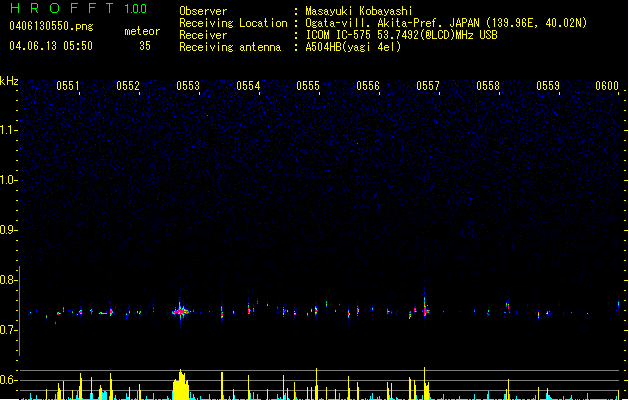The image size is (629, 400).
Task: Click the date stamp 04.06.13 05:50
Action: point(51,46)
